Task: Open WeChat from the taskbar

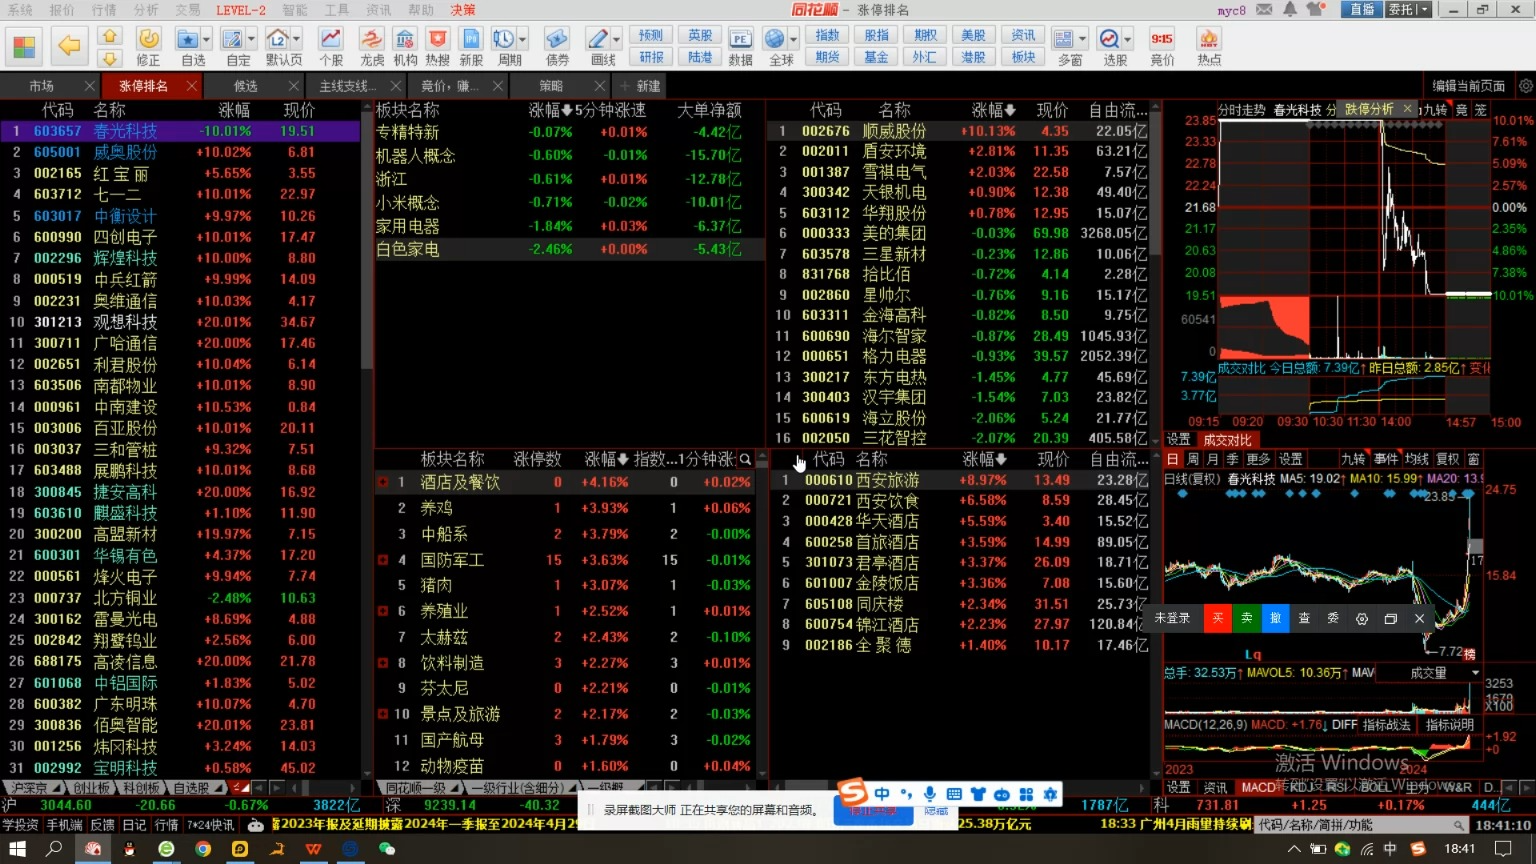Action: [387, 849]
